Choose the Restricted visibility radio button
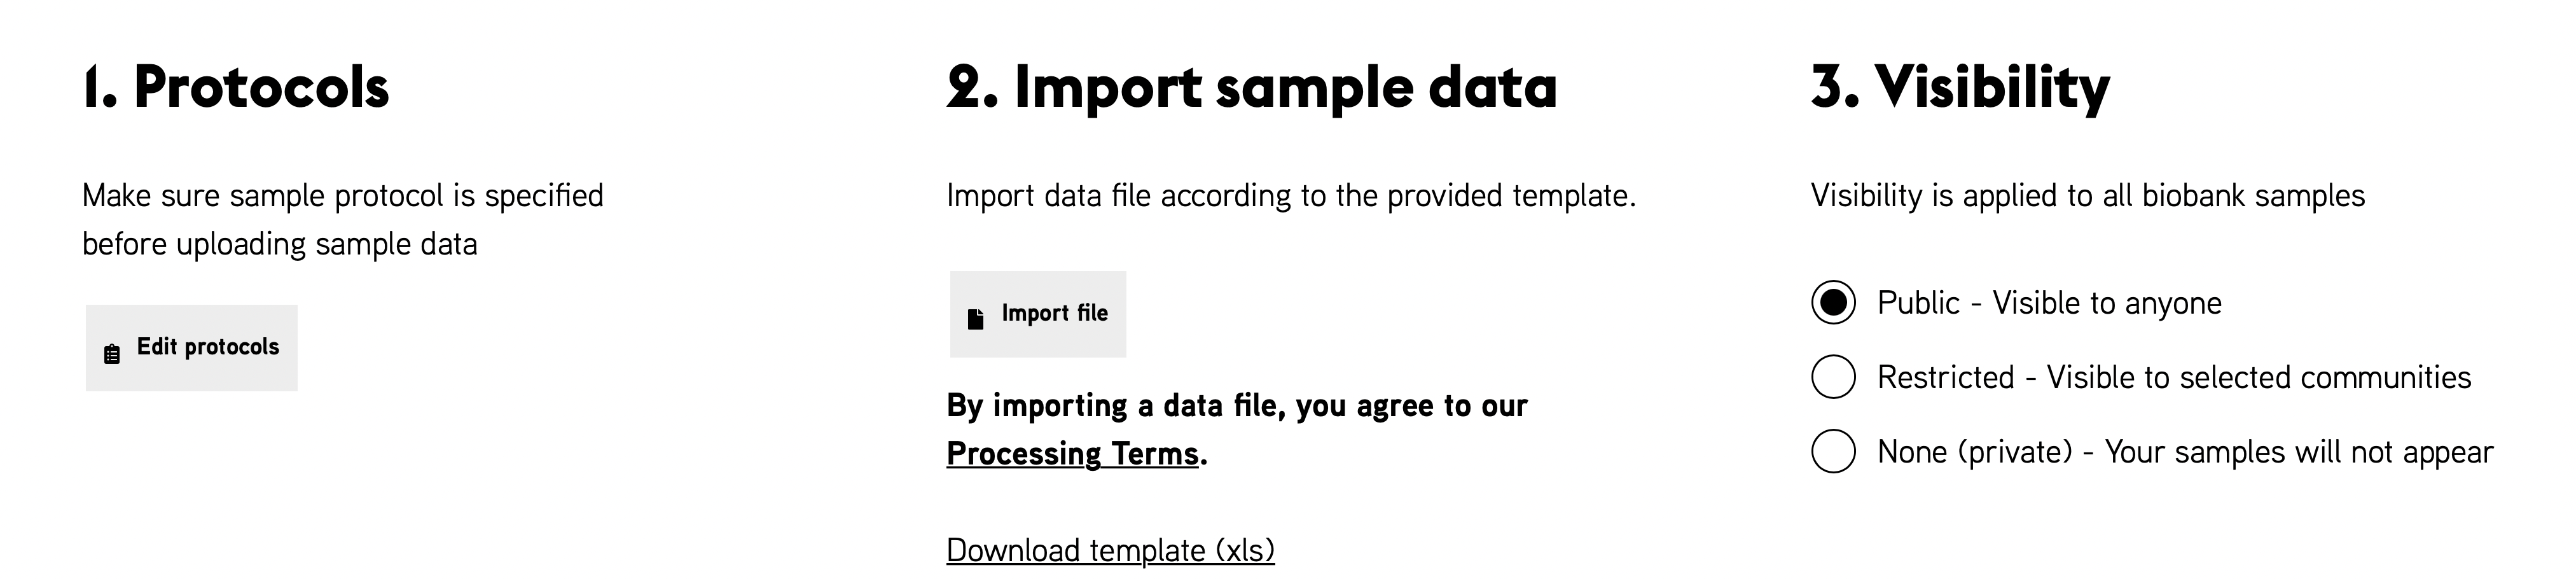Image resolution: width=2576 pixels, height=579 pixels. [x=1833, y=377]
